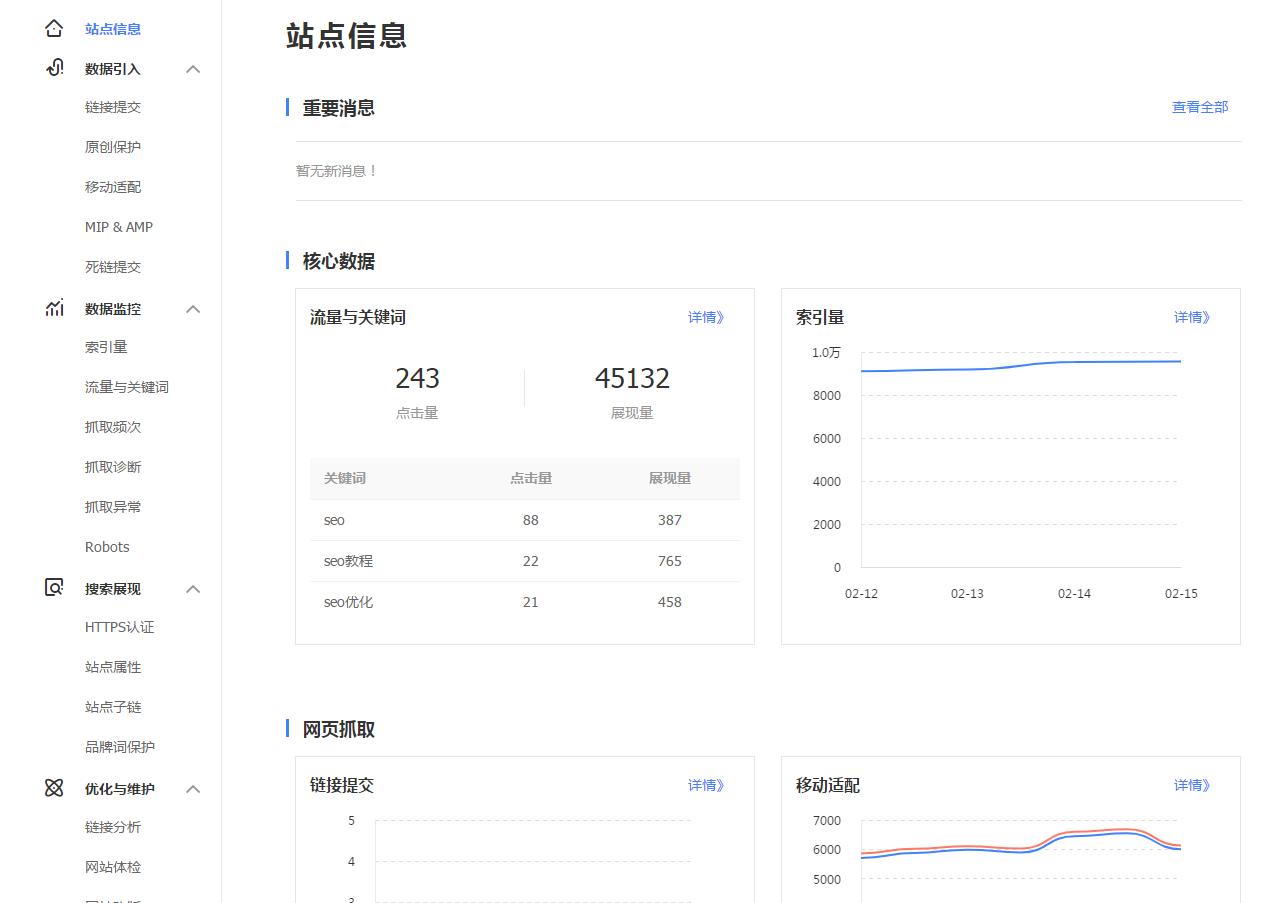Click the 搜索展现 magnifier icon
1282x903 pixels.
point(53,588)
